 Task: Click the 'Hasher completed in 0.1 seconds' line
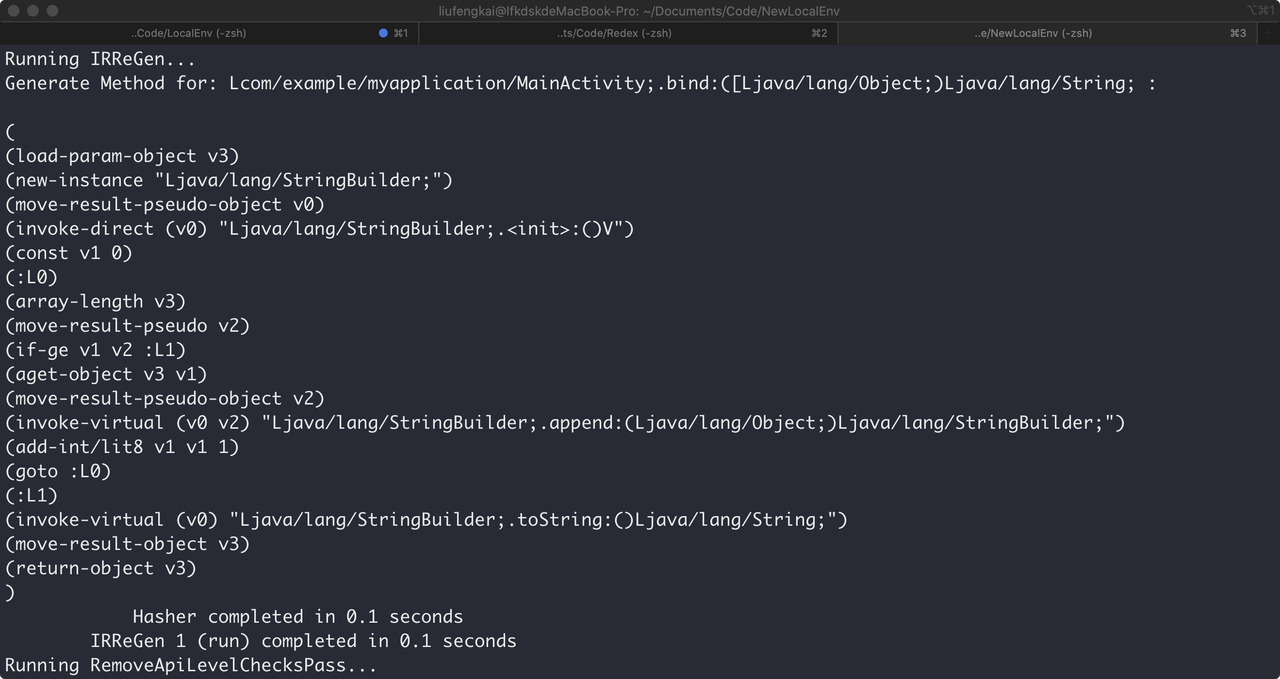pyautogui.click(x=297, y=617)
